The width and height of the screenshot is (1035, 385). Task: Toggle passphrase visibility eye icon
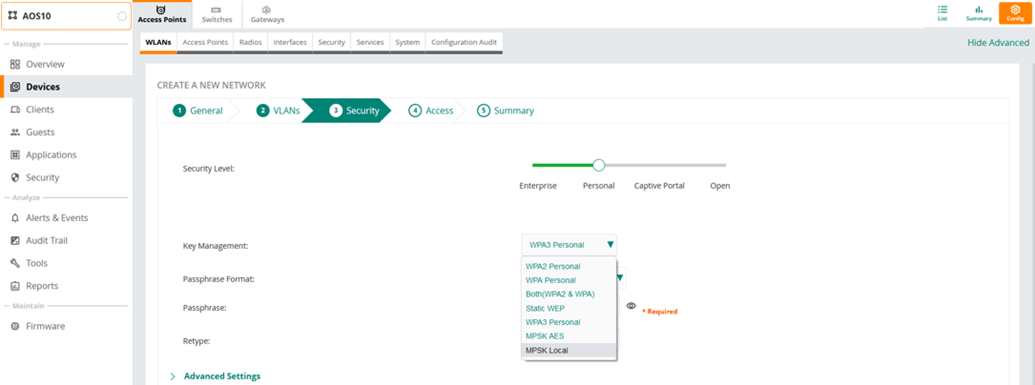coord(631,306)
